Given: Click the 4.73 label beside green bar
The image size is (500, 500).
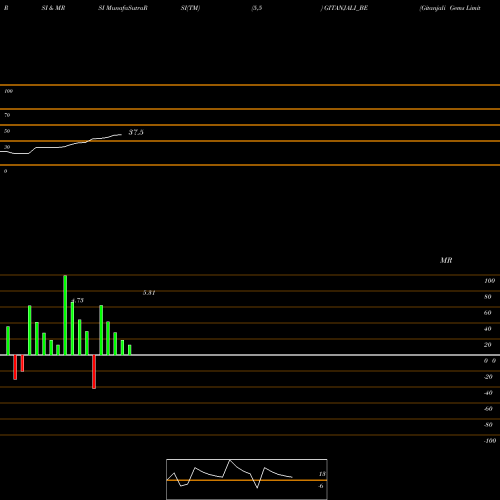Looking at the screenshot, I should [78, 300].
